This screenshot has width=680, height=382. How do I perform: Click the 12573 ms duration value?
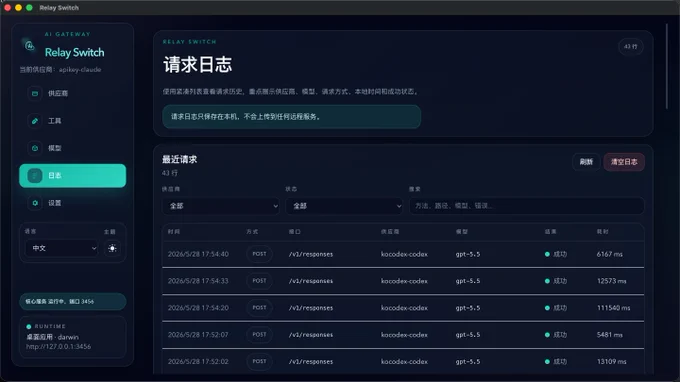click(x=611, y=281)
